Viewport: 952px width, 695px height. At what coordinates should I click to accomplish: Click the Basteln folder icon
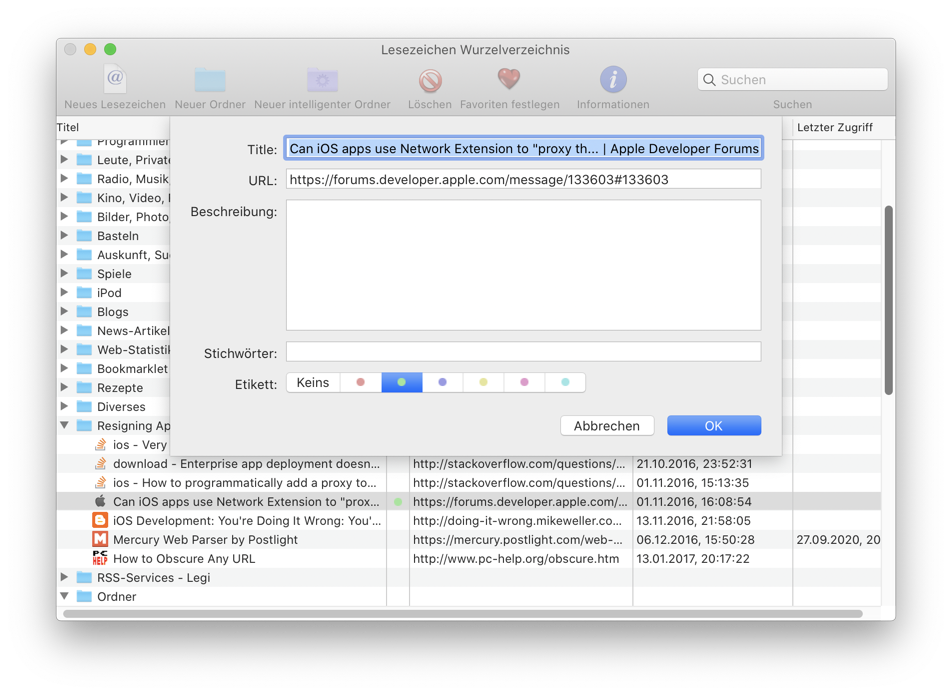click(x=84, y=236)
